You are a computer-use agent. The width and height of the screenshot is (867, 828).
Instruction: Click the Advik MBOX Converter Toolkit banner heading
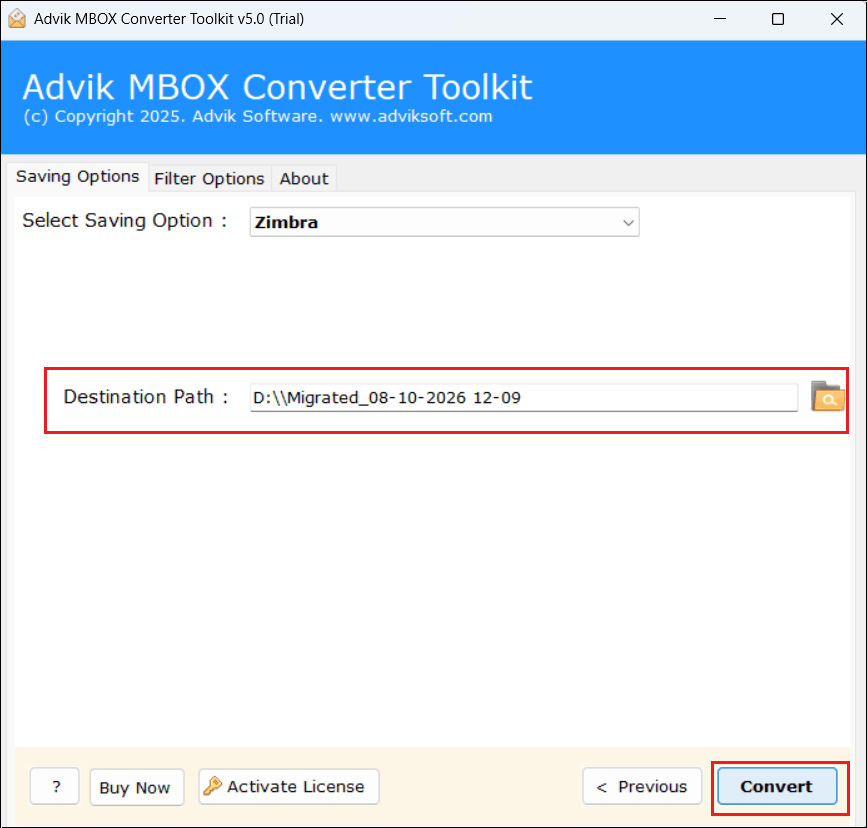(x=277, y=87)
